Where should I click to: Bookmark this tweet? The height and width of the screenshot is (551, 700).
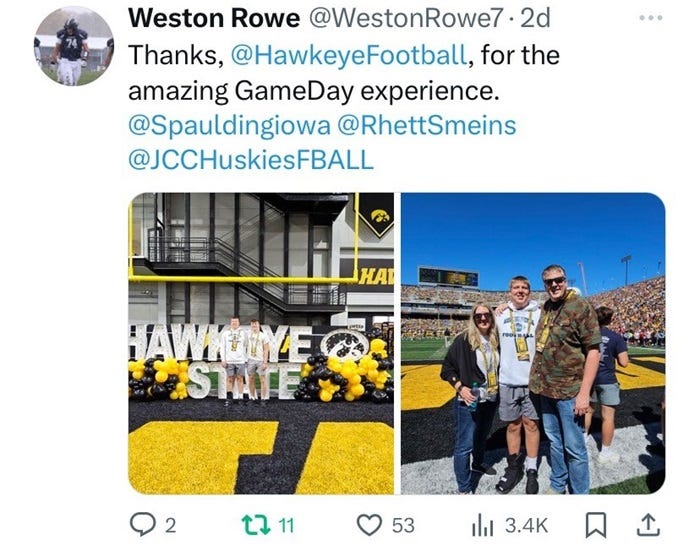point(596,526)
